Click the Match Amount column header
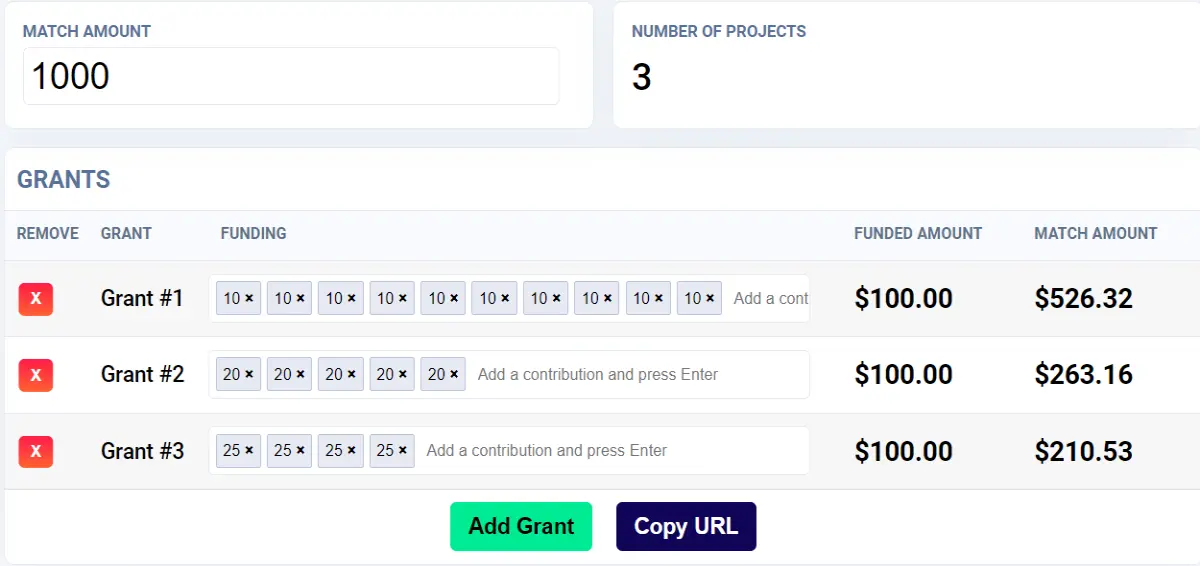The width and height of the screenshot is (1200, 566). pyautogui.click(x=1095, y=233)
